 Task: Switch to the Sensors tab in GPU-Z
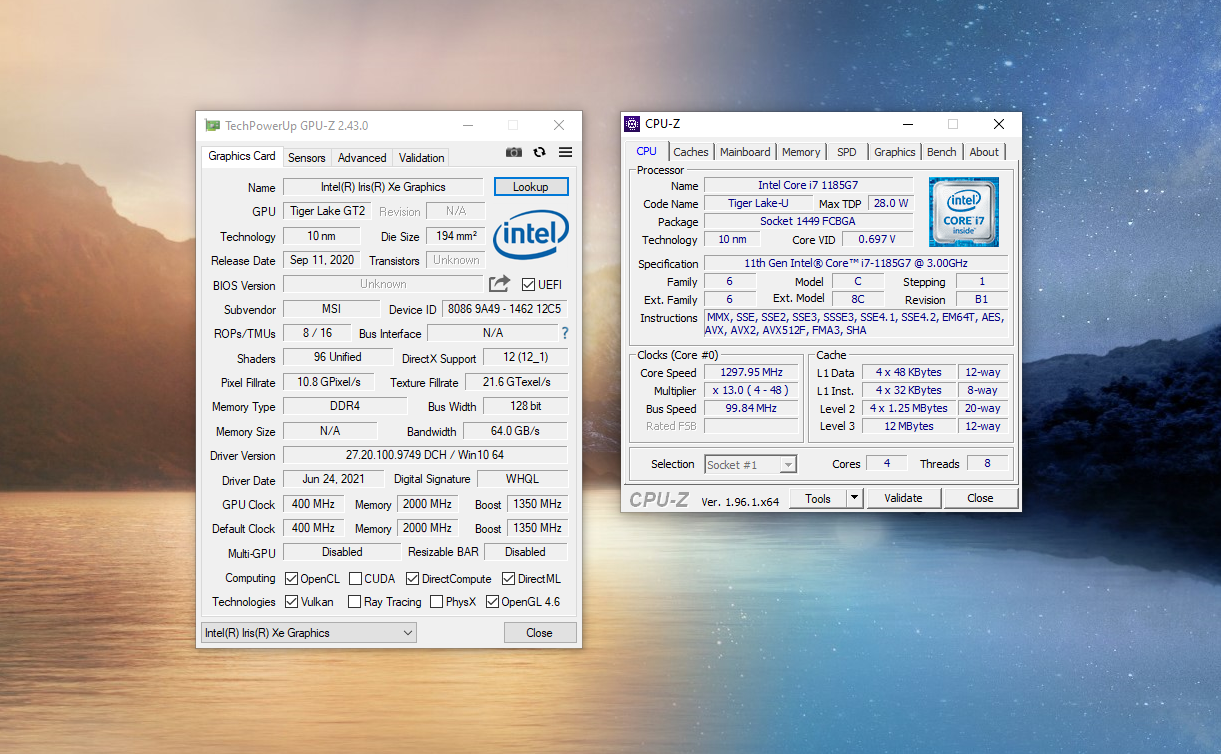pyautogui.click(x=306, y=158)
